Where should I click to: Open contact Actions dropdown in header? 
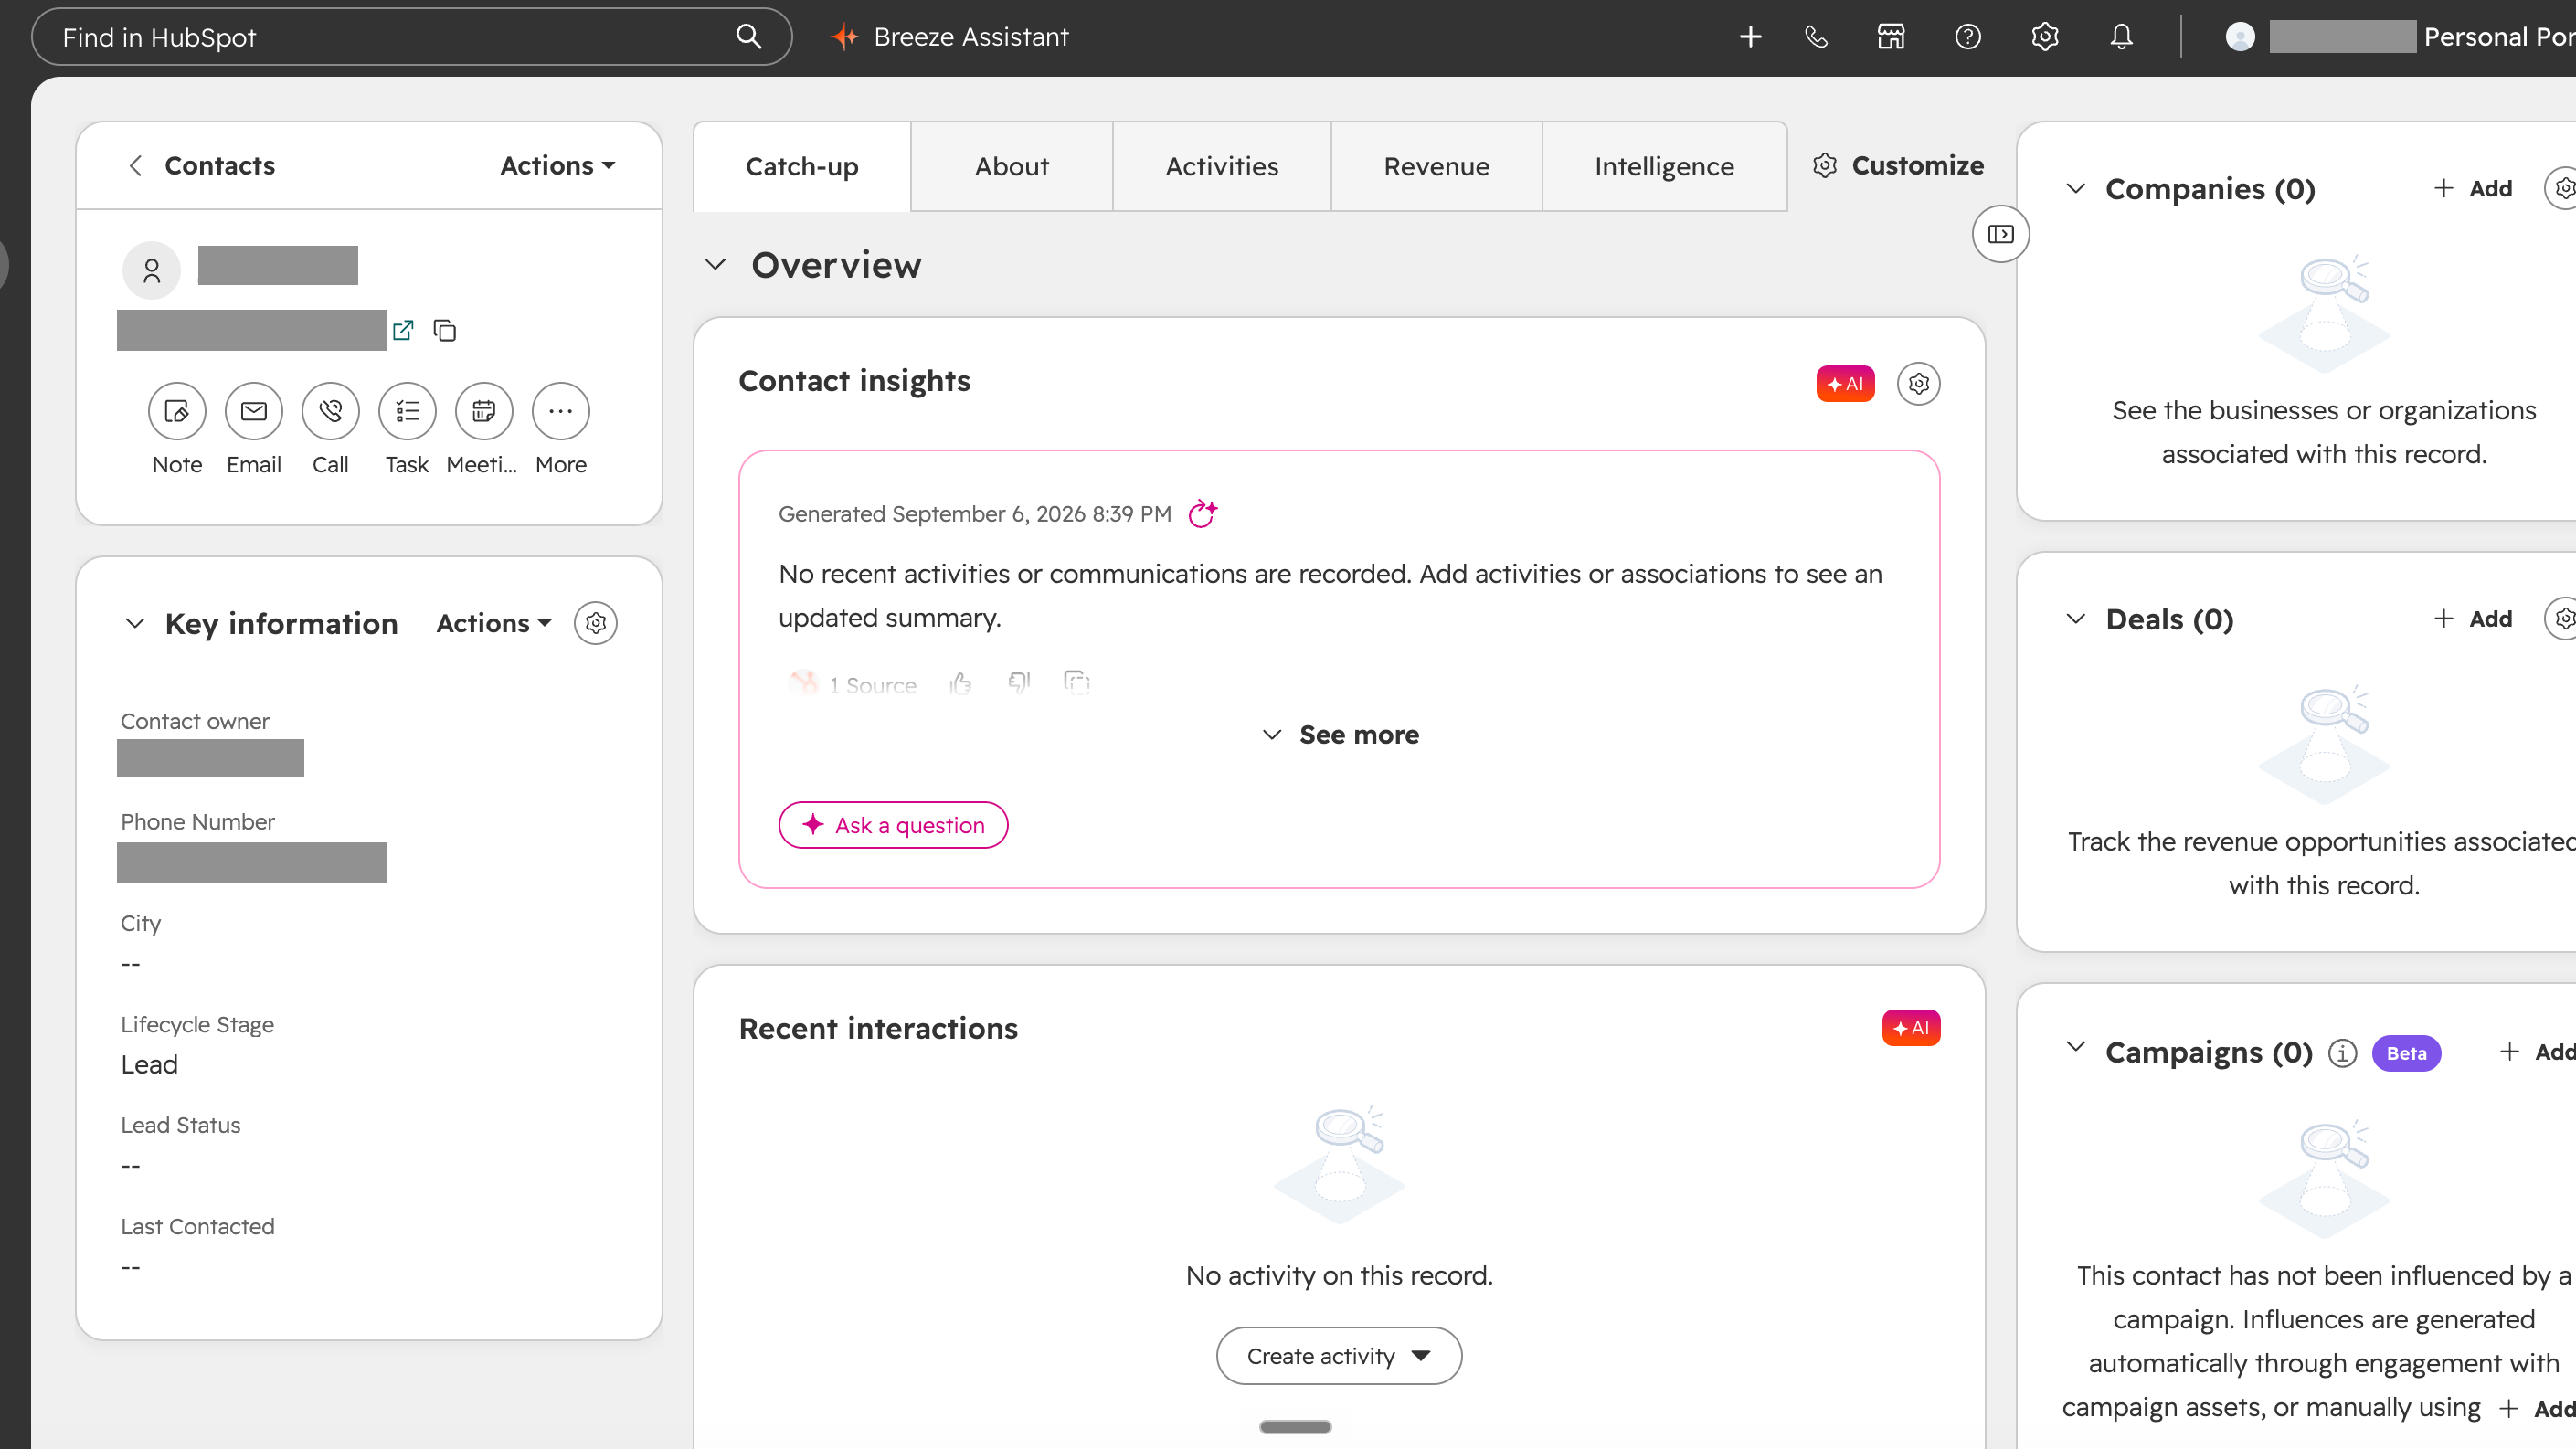[558, 165]
